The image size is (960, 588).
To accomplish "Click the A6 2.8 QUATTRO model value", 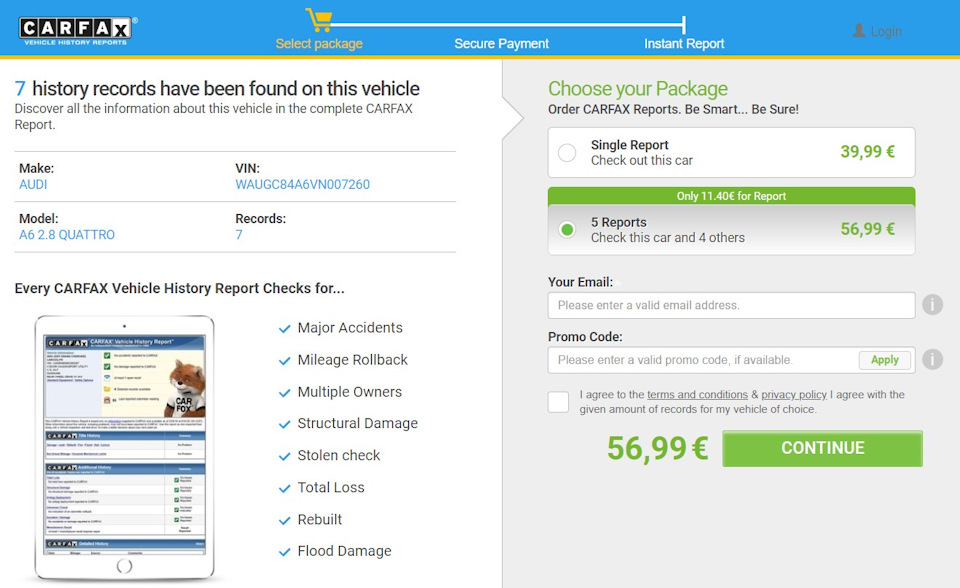I will [x=67, y=235].
